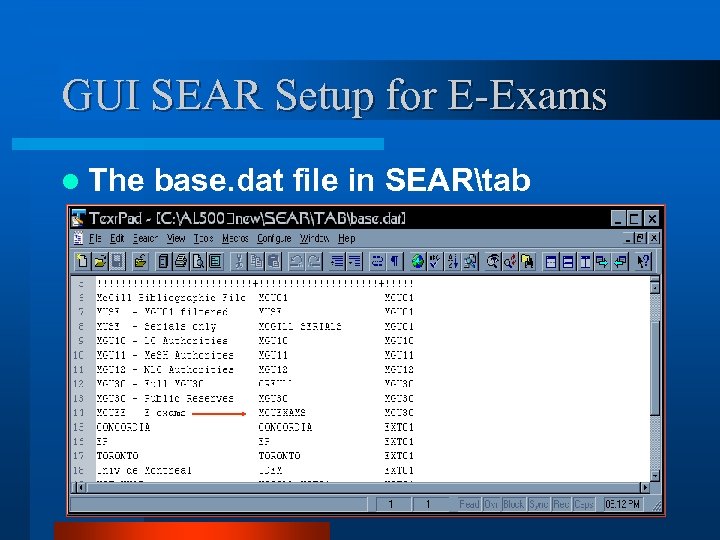Open the Macros menu

point(235,238)
